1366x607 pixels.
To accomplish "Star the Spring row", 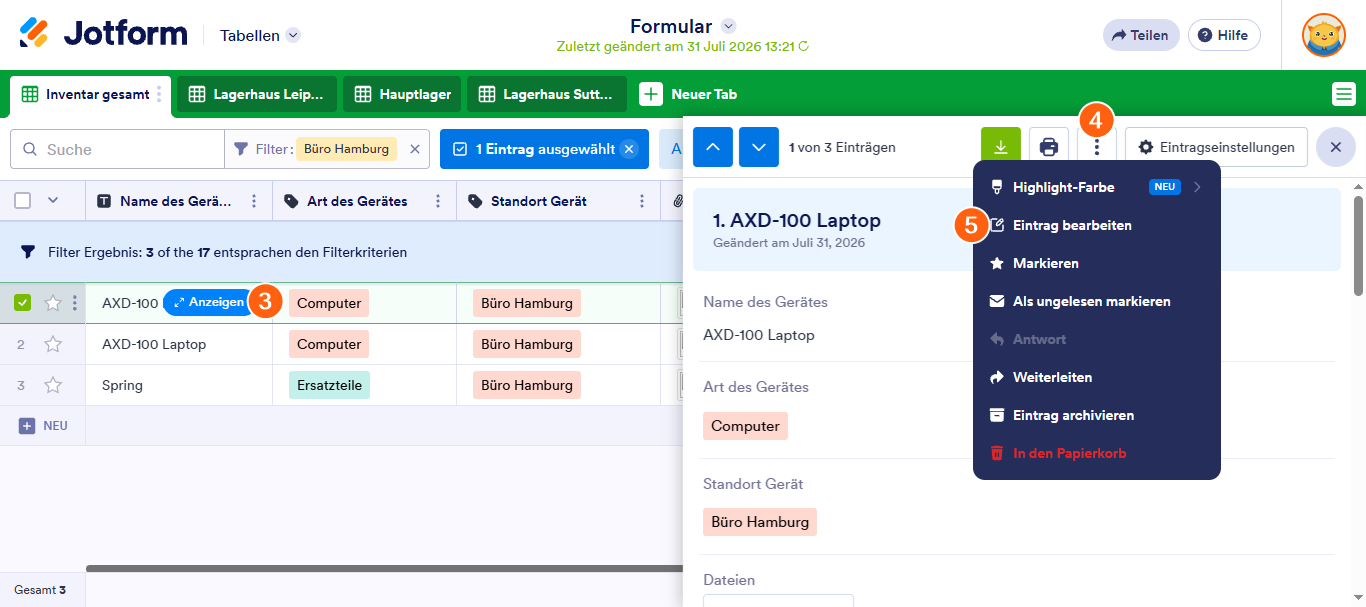I will pyautogui.click(x=53, y=385).
